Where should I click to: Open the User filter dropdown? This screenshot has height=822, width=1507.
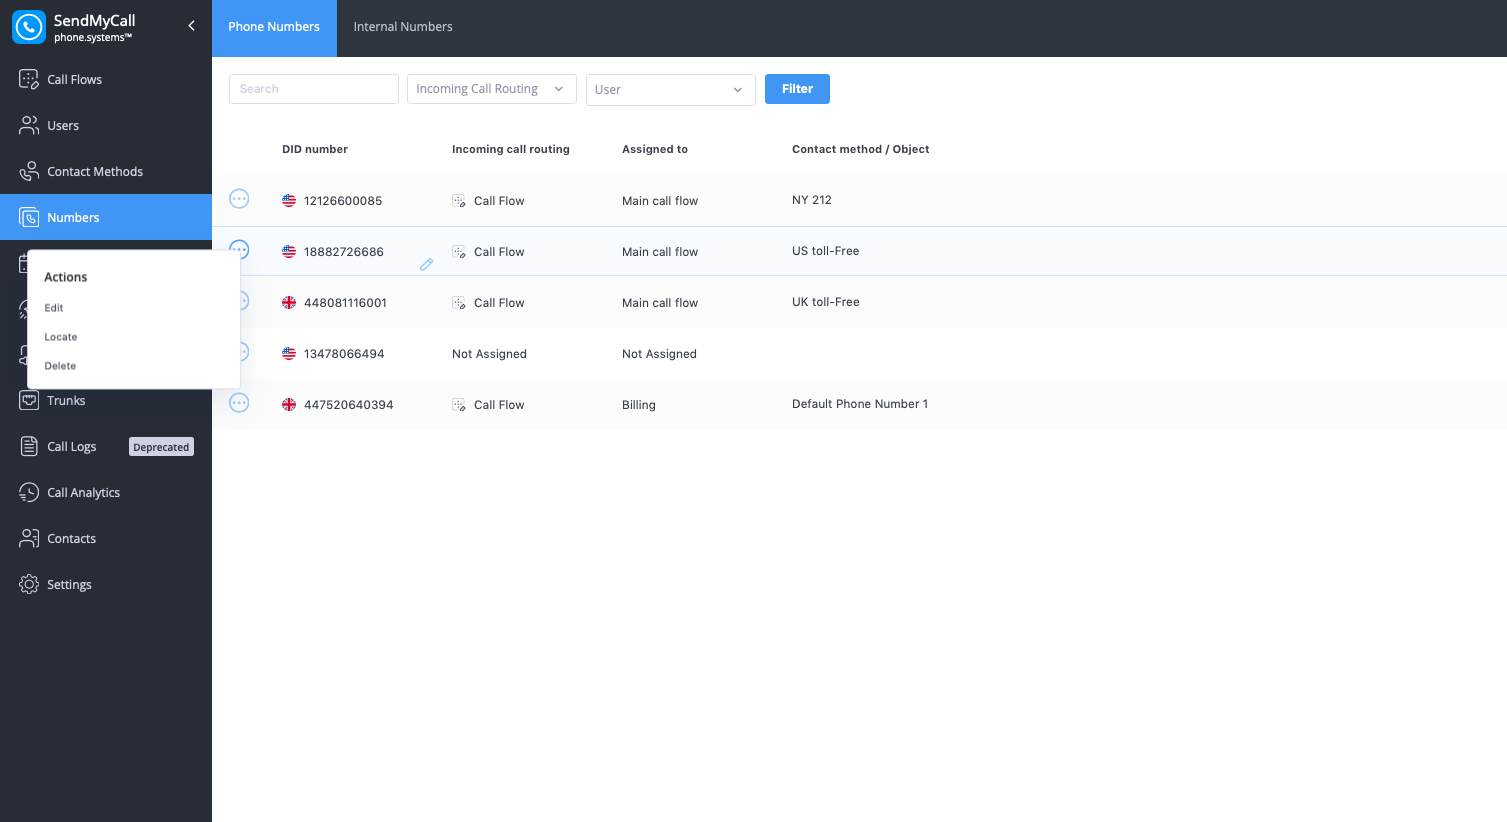[x=671, y=89]
